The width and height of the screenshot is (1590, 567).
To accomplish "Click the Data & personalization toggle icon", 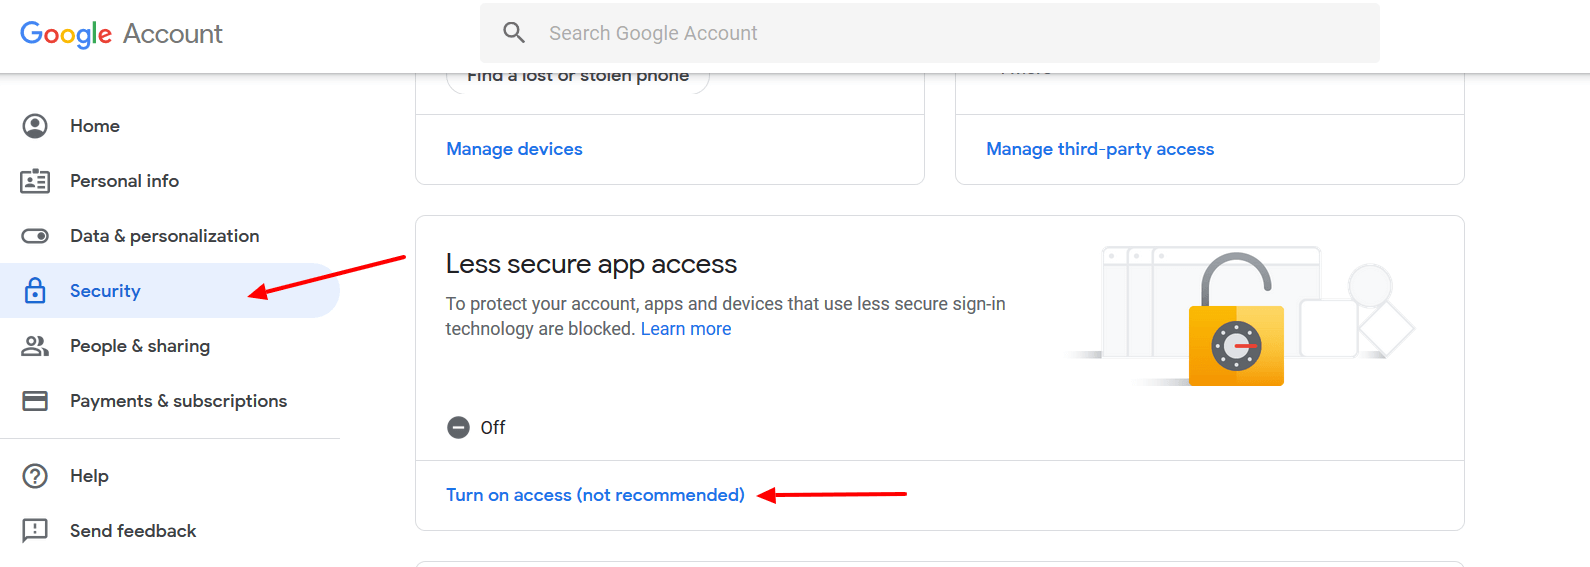I will (35, 236).
